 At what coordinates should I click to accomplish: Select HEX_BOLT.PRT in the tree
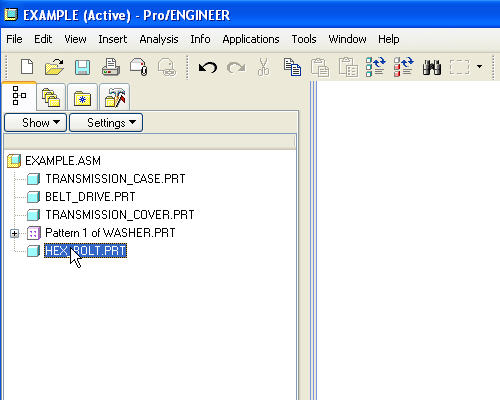click(85, 251)
